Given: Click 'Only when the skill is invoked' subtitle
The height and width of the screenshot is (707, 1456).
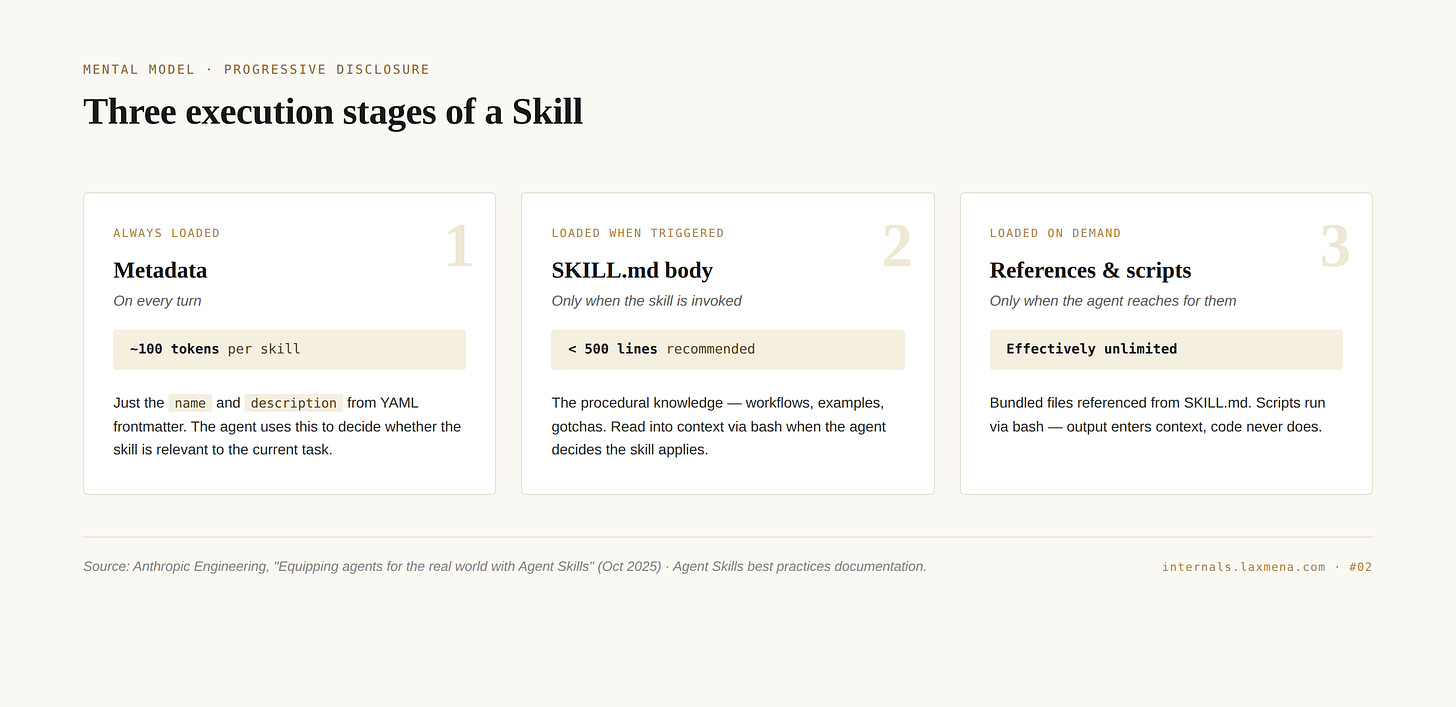Looking at the screenshot, I should 647,301.
